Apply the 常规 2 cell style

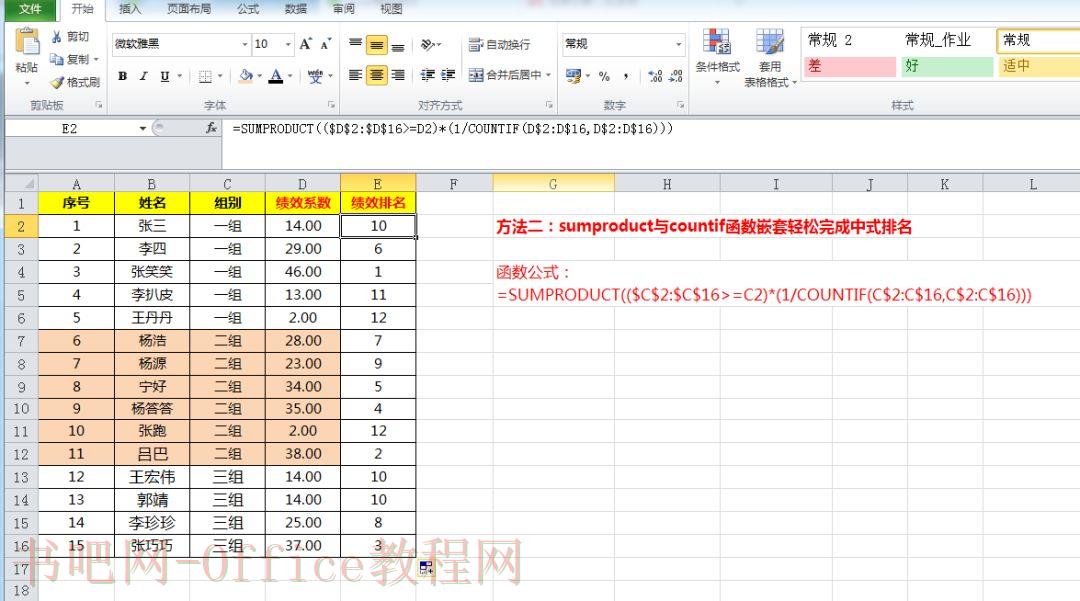point(849,40)
